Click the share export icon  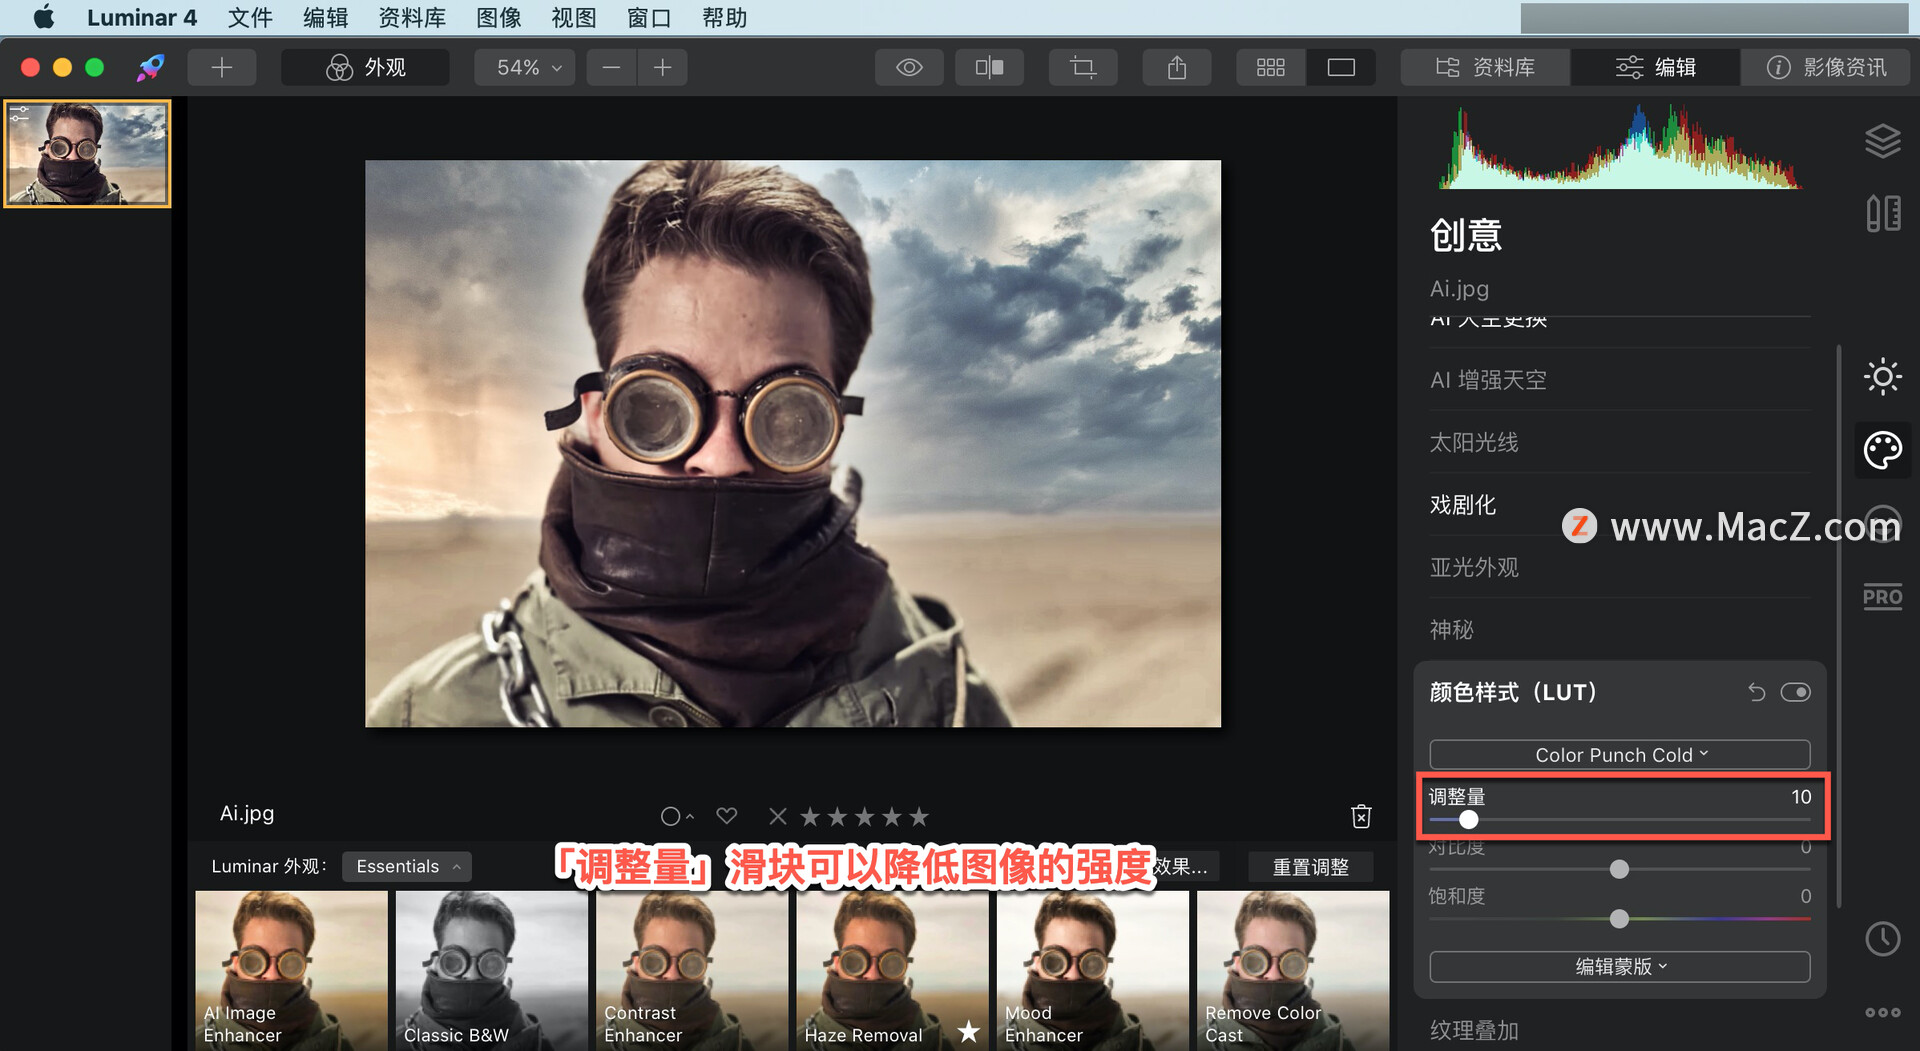pos(1177,67)
